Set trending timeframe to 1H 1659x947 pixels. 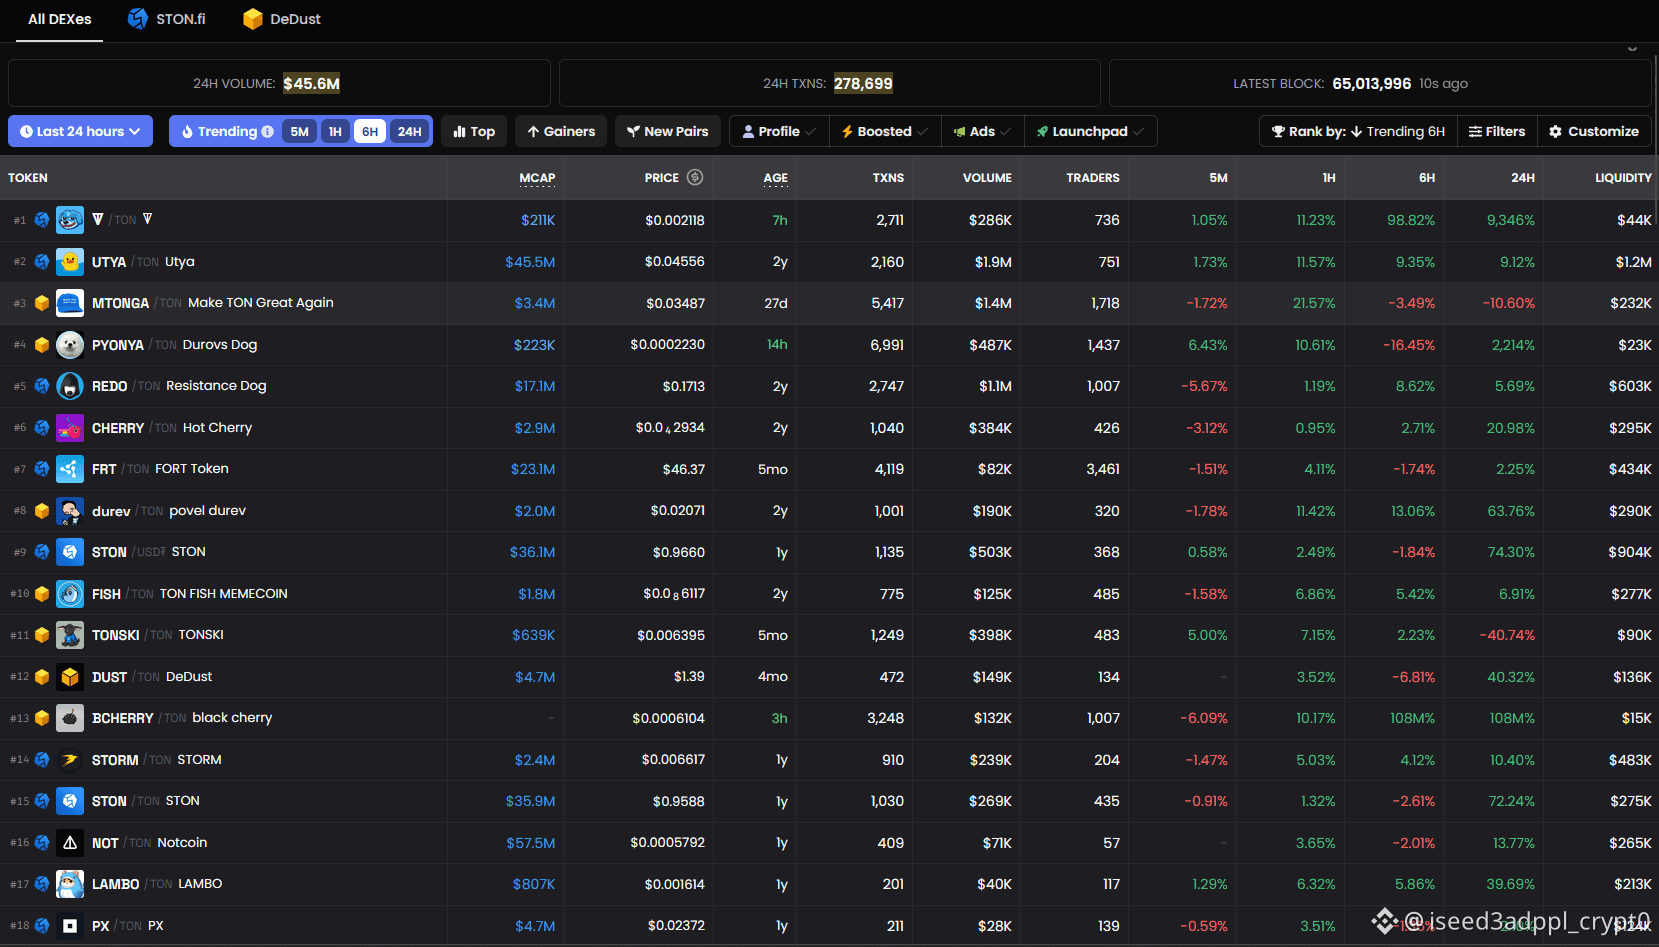(x=335, y=132)
